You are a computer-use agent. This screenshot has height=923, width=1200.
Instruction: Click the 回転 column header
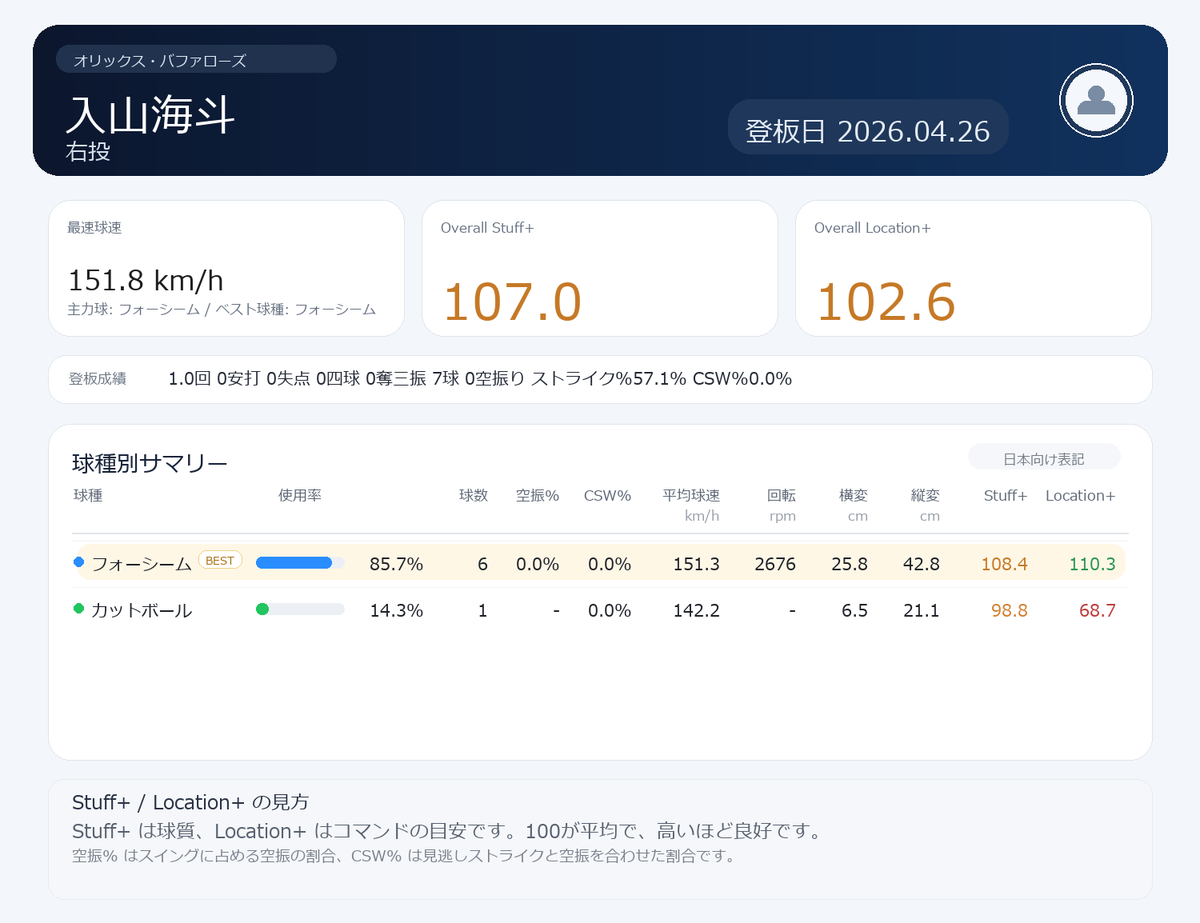(x=781, y=495)
